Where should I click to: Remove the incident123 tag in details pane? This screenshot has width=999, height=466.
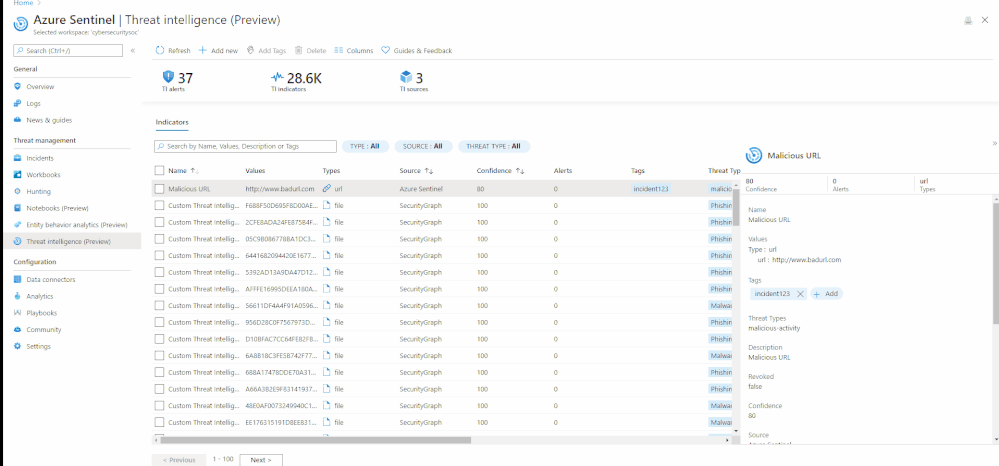800,294
